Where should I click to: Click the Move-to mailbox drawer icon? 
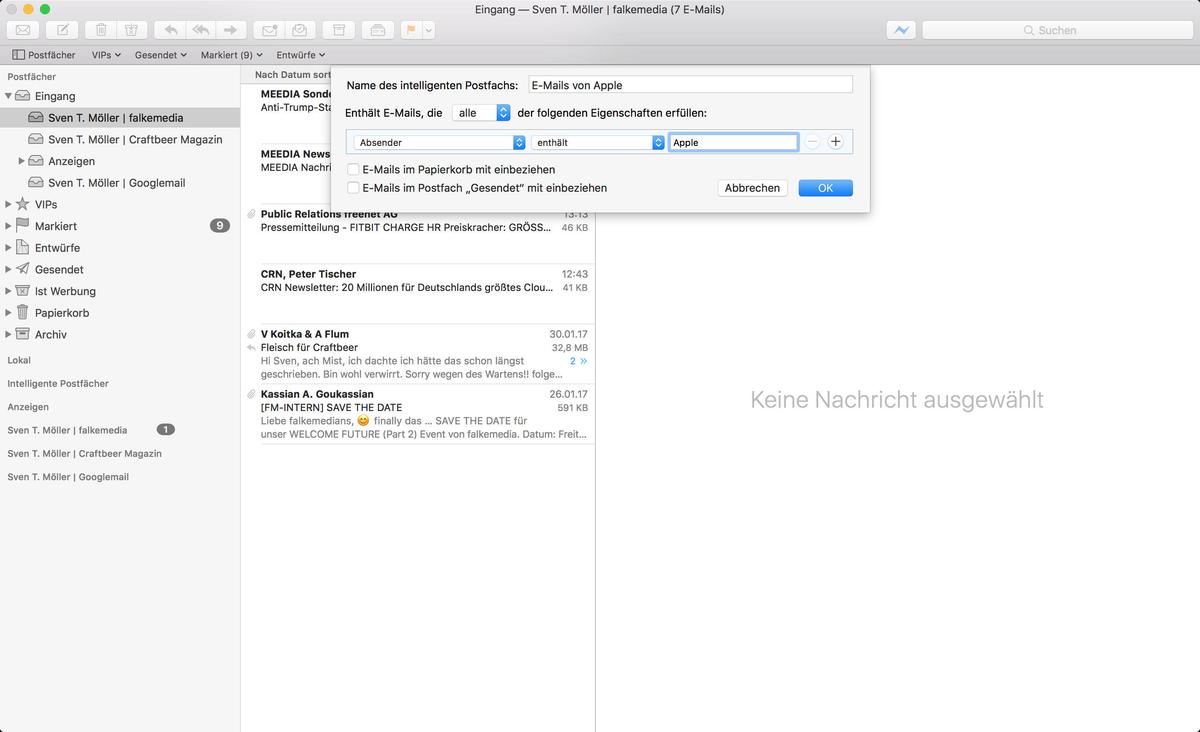coord(377,30)
